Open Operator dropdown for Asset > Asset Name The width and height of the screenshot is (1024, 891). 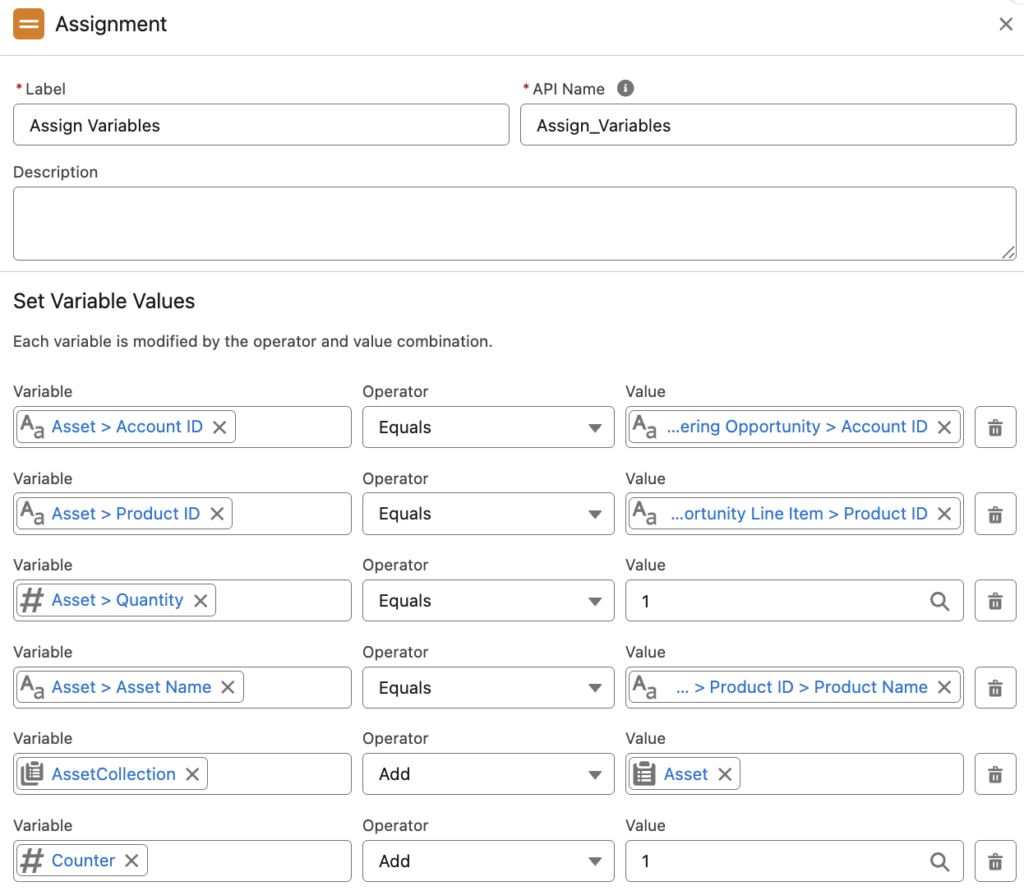[x=487, y=688]
